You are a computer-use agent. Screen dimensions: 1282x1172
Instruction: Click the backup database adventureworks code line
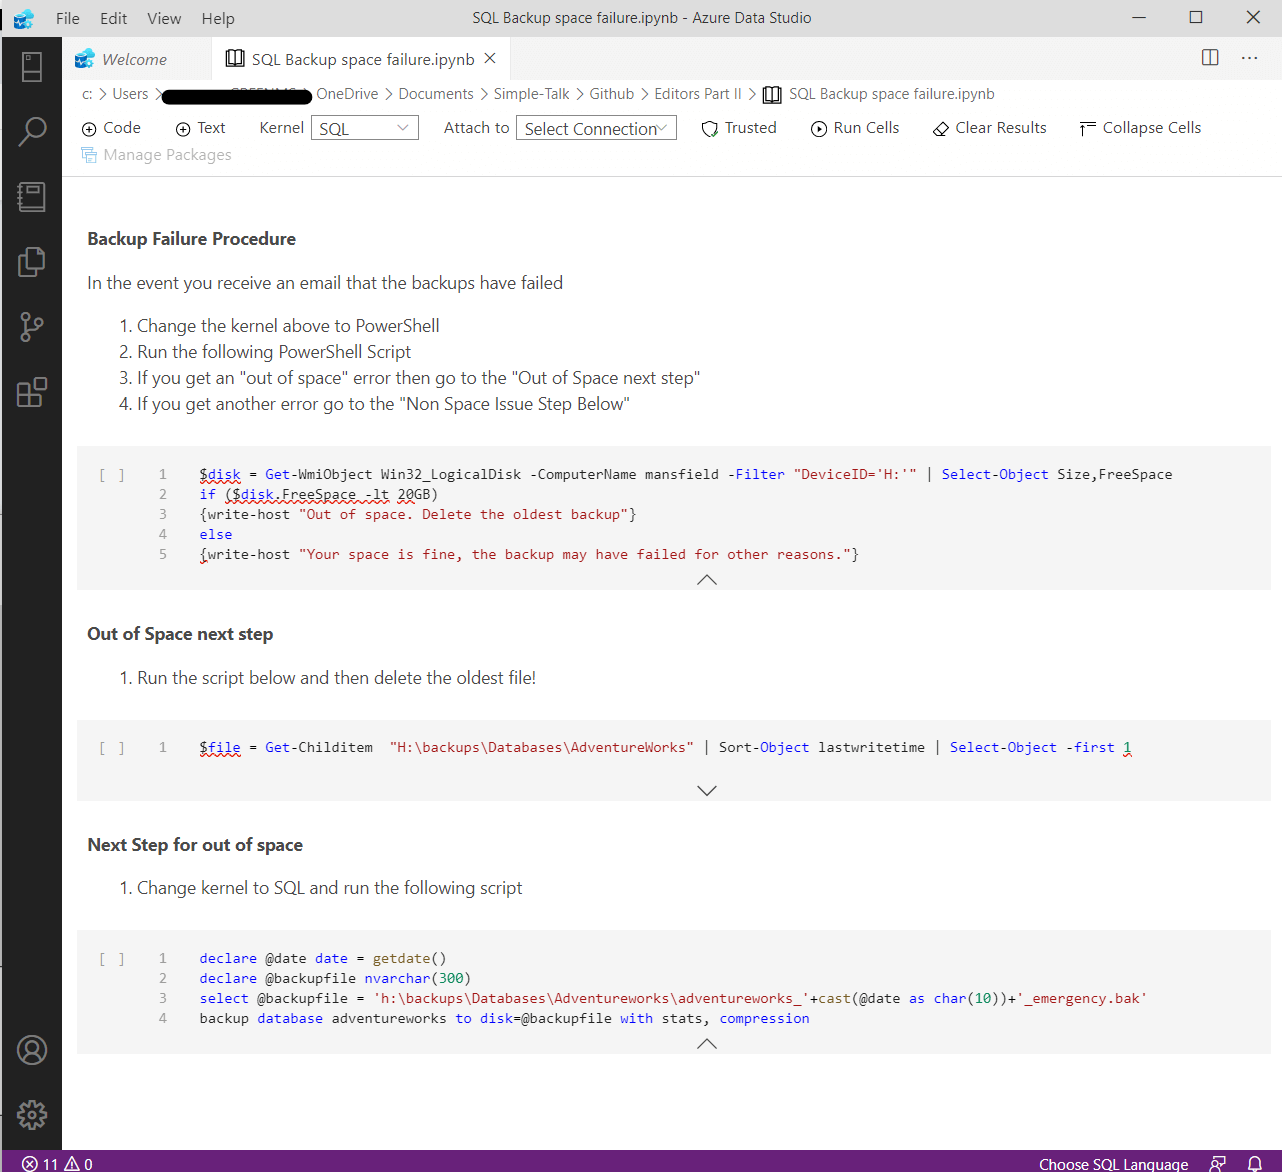tap(504, 1019)
